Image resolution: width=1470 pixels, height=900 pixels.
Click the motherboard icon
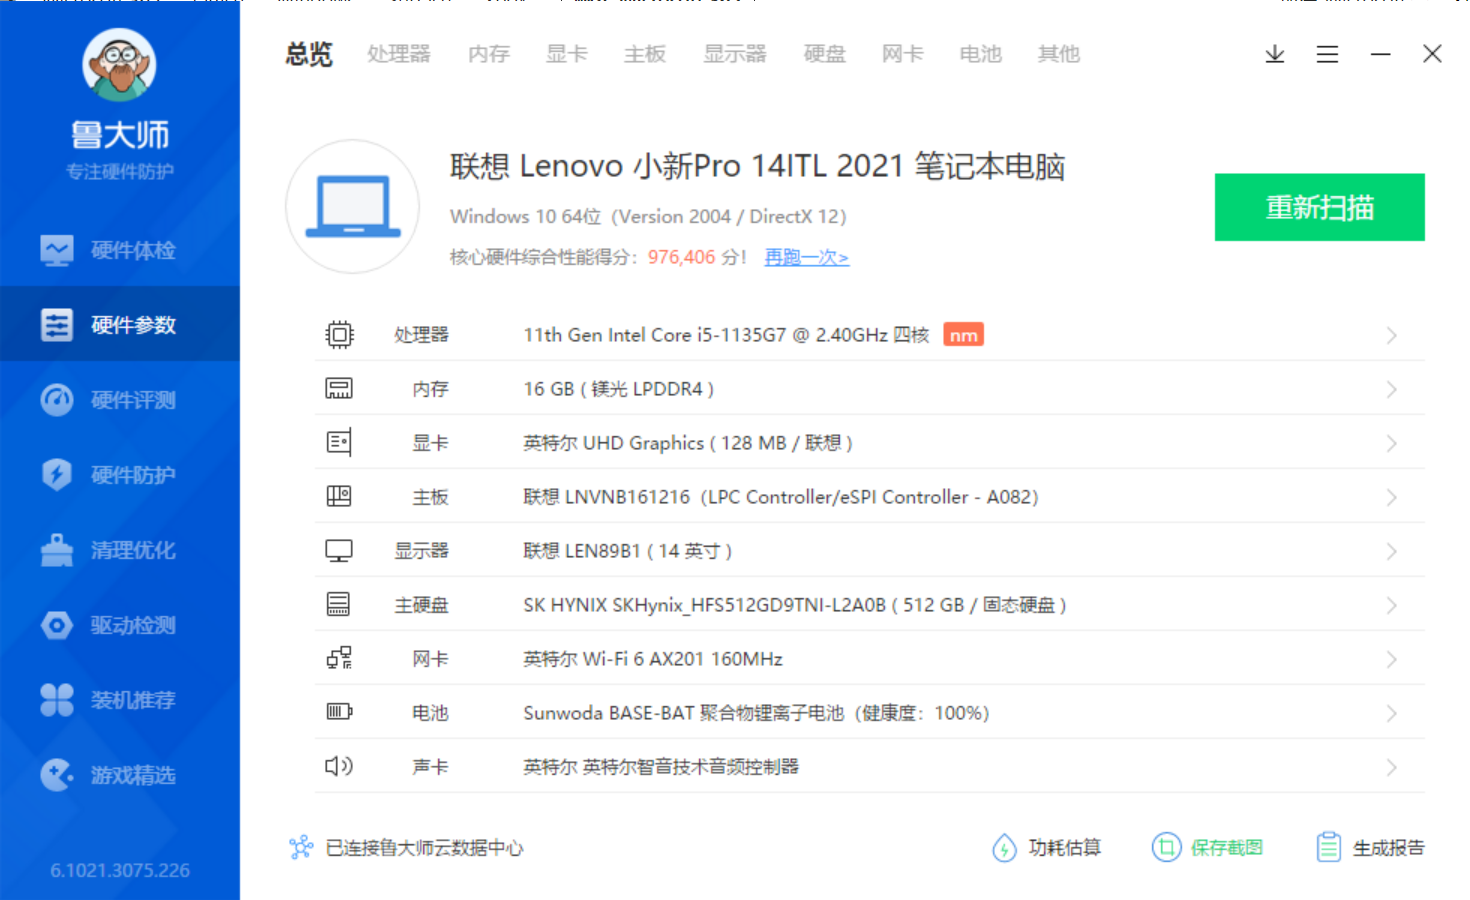point(339,496)
